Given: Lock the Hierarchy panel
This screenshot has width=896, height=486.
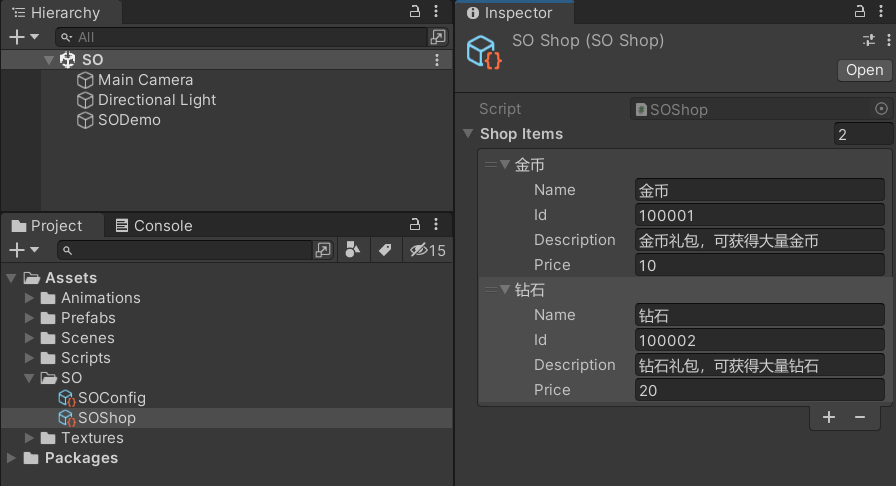Looking at the screenshot, I should click(x=415, y=11).
